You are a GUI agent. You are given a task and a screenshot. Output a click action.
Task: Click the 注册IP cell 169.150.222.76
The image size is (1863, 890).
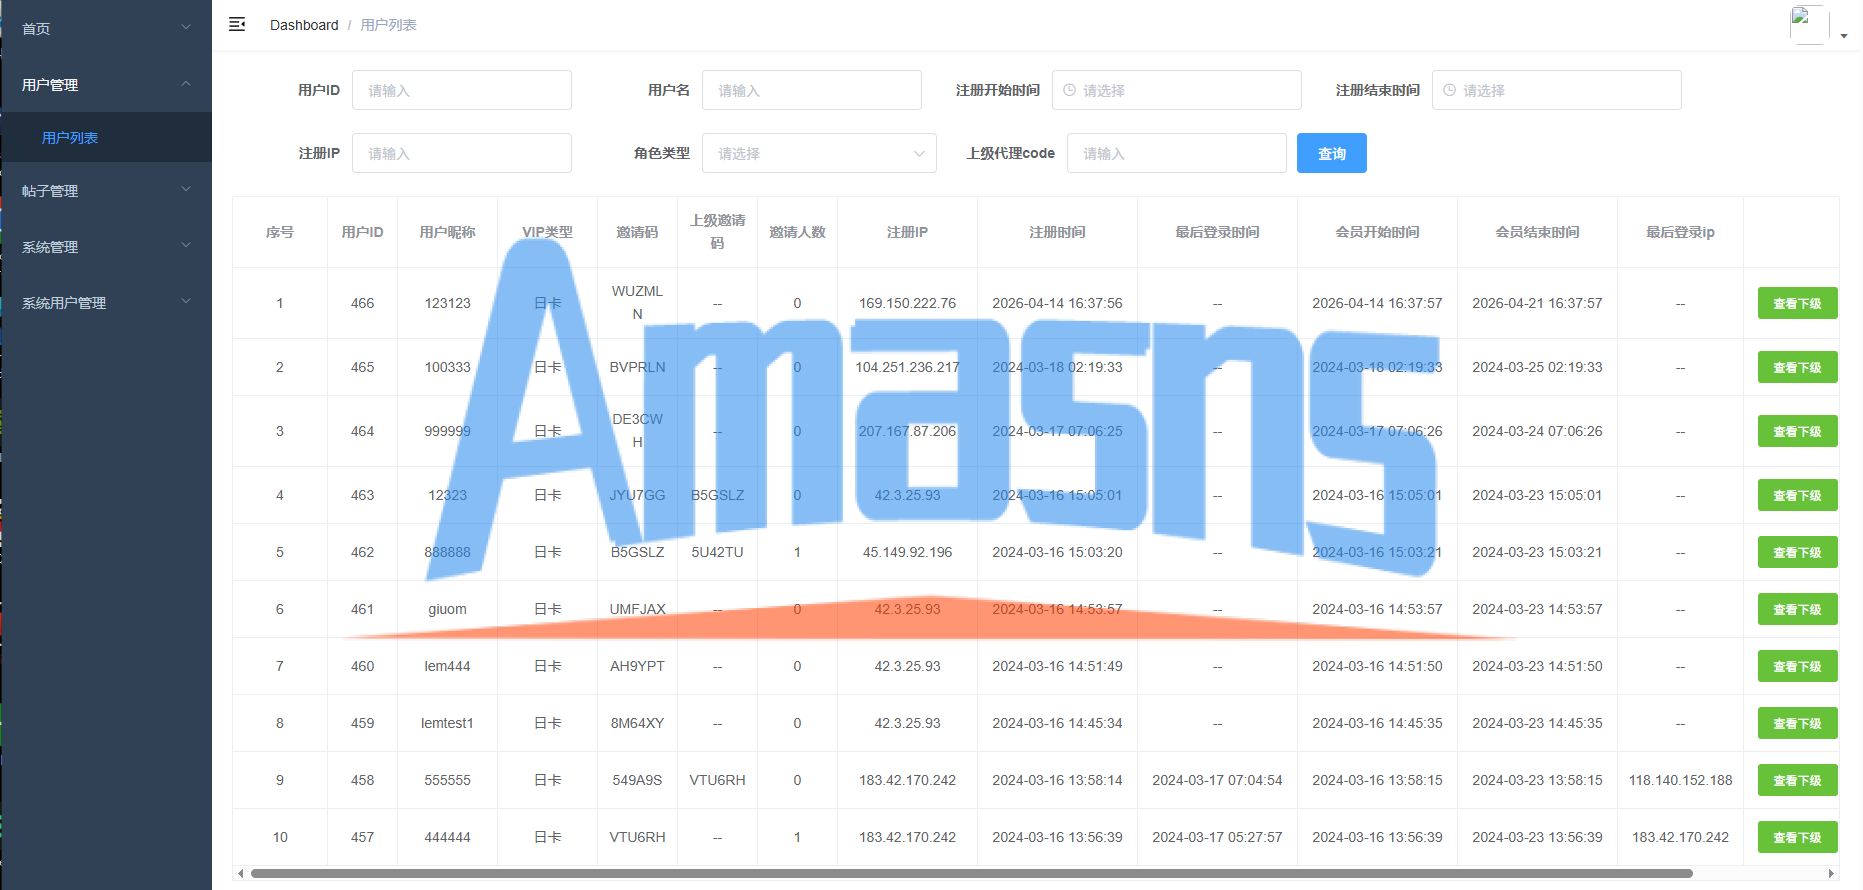907,303
